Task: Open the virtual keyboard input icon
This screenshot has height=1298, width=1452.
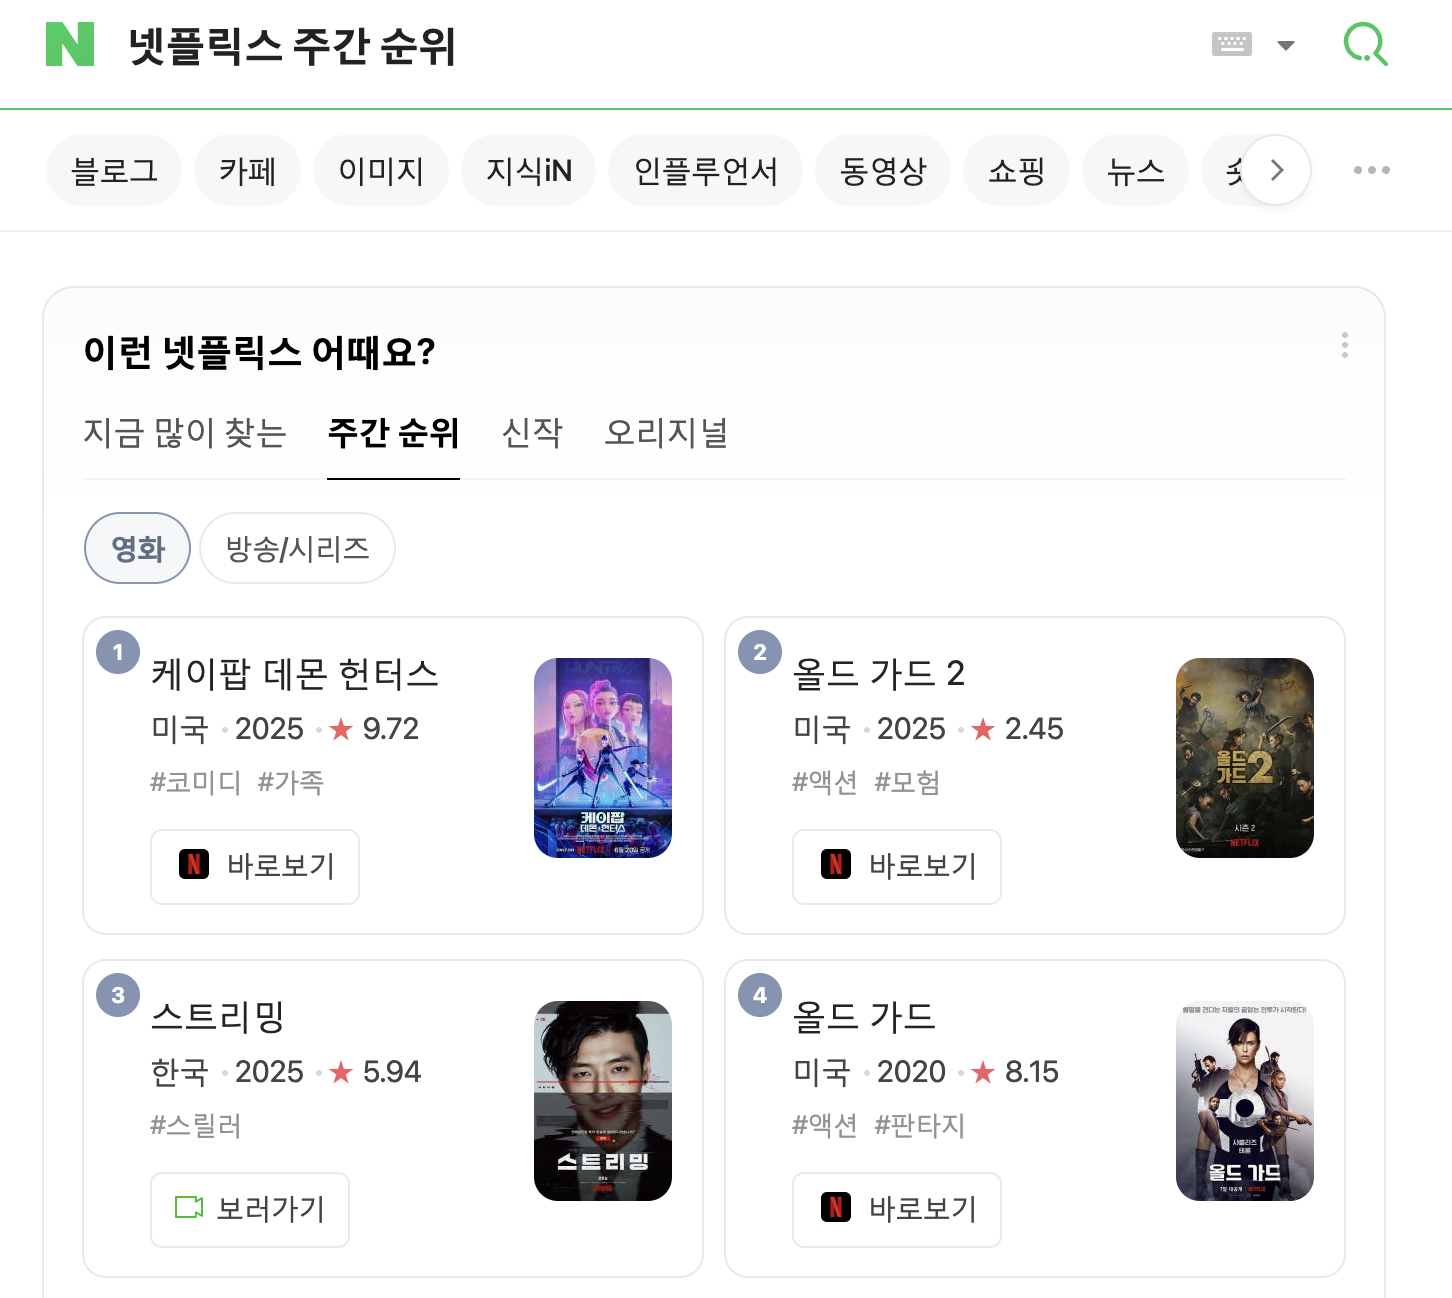Action: 1231,44
